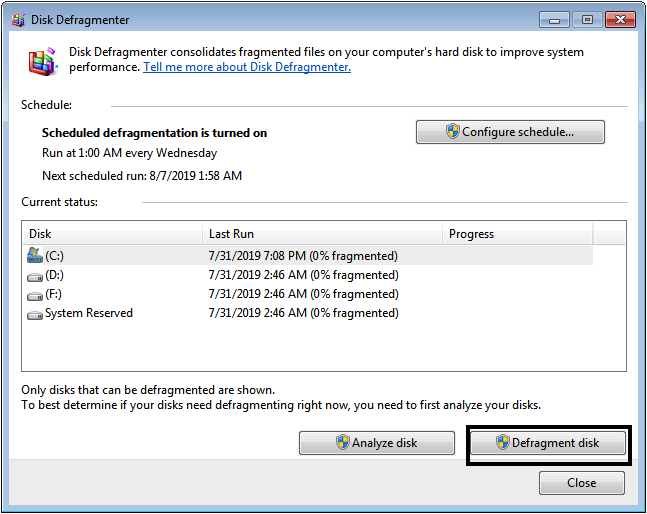
Task: Minimize the Disk Defragmenter window
Action: point(556,19)
